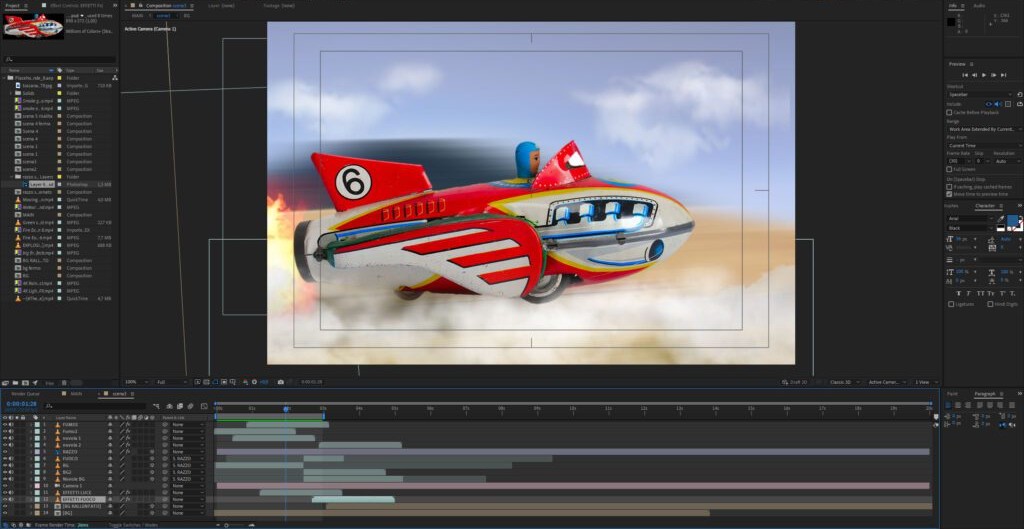1024x529 pixels.
Task: Jump to last frame in Preview panel
Action: [x=1003, y=75]
